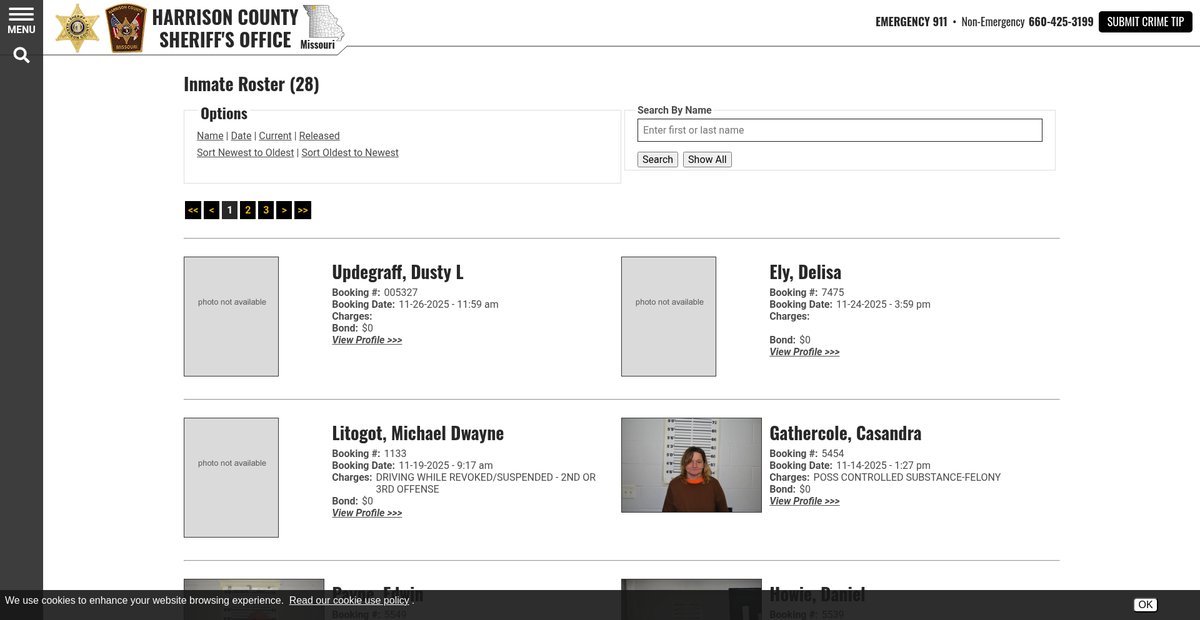Click the gold sheriff star badge logo
The image size is (1200, 620).
pyautogui.click(x=77, y=28)
